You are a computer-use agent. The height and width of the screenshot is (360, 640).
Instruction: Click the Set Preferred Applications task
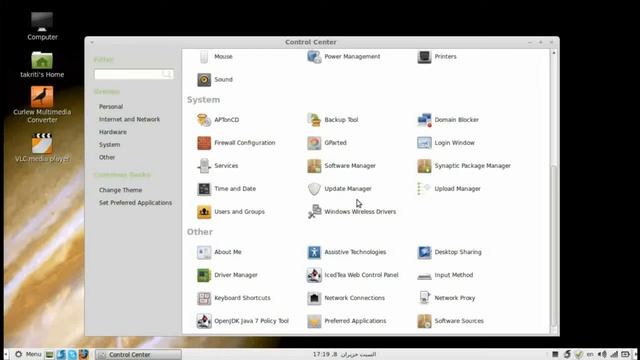(x=135, y=203)
